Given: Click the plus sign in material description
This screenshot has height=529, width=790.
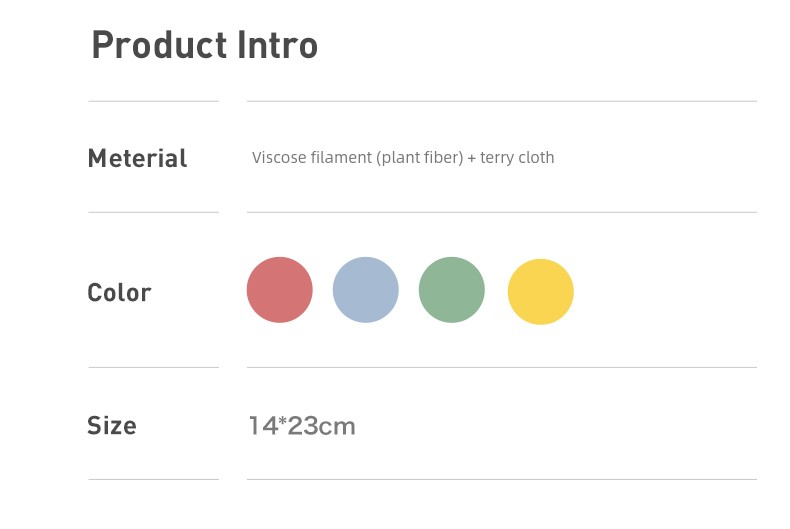Looking at the screenshot, I should [x=472, y=158].
